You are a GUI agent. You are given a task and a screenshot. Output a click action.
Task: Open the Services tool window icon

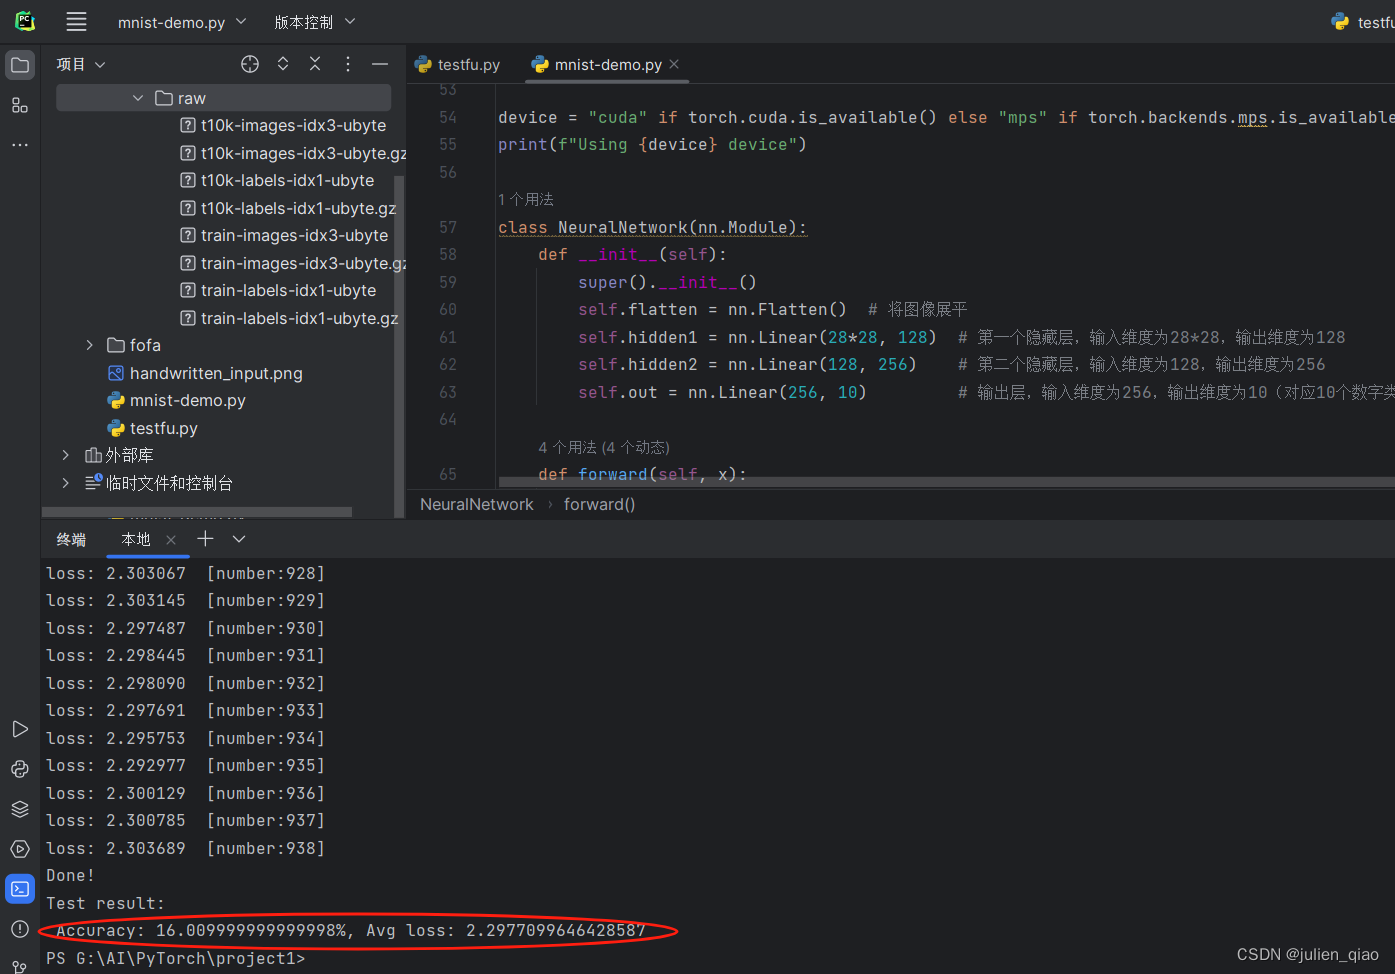[x=20, y=849]
